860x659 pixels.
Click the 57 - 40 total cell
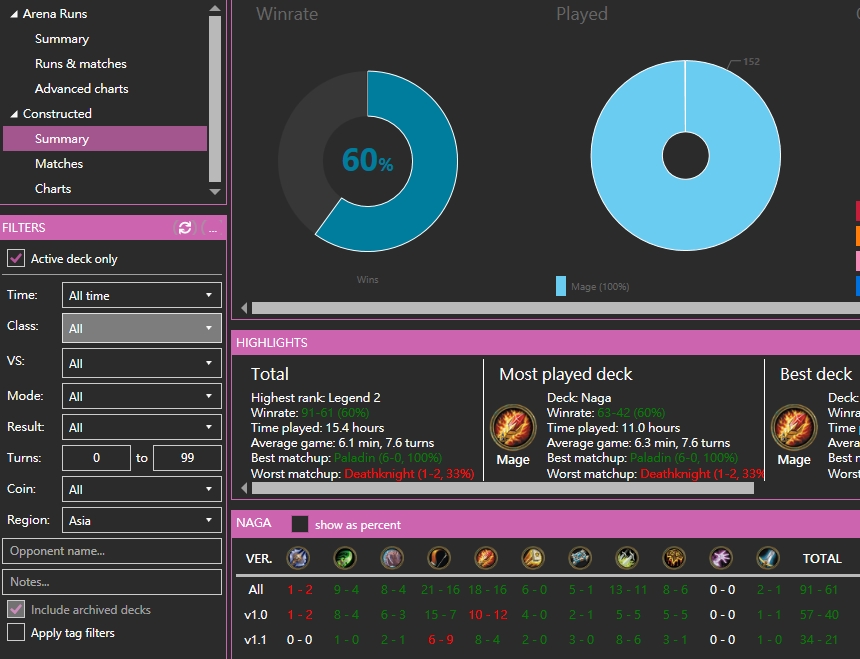[819, 615]
